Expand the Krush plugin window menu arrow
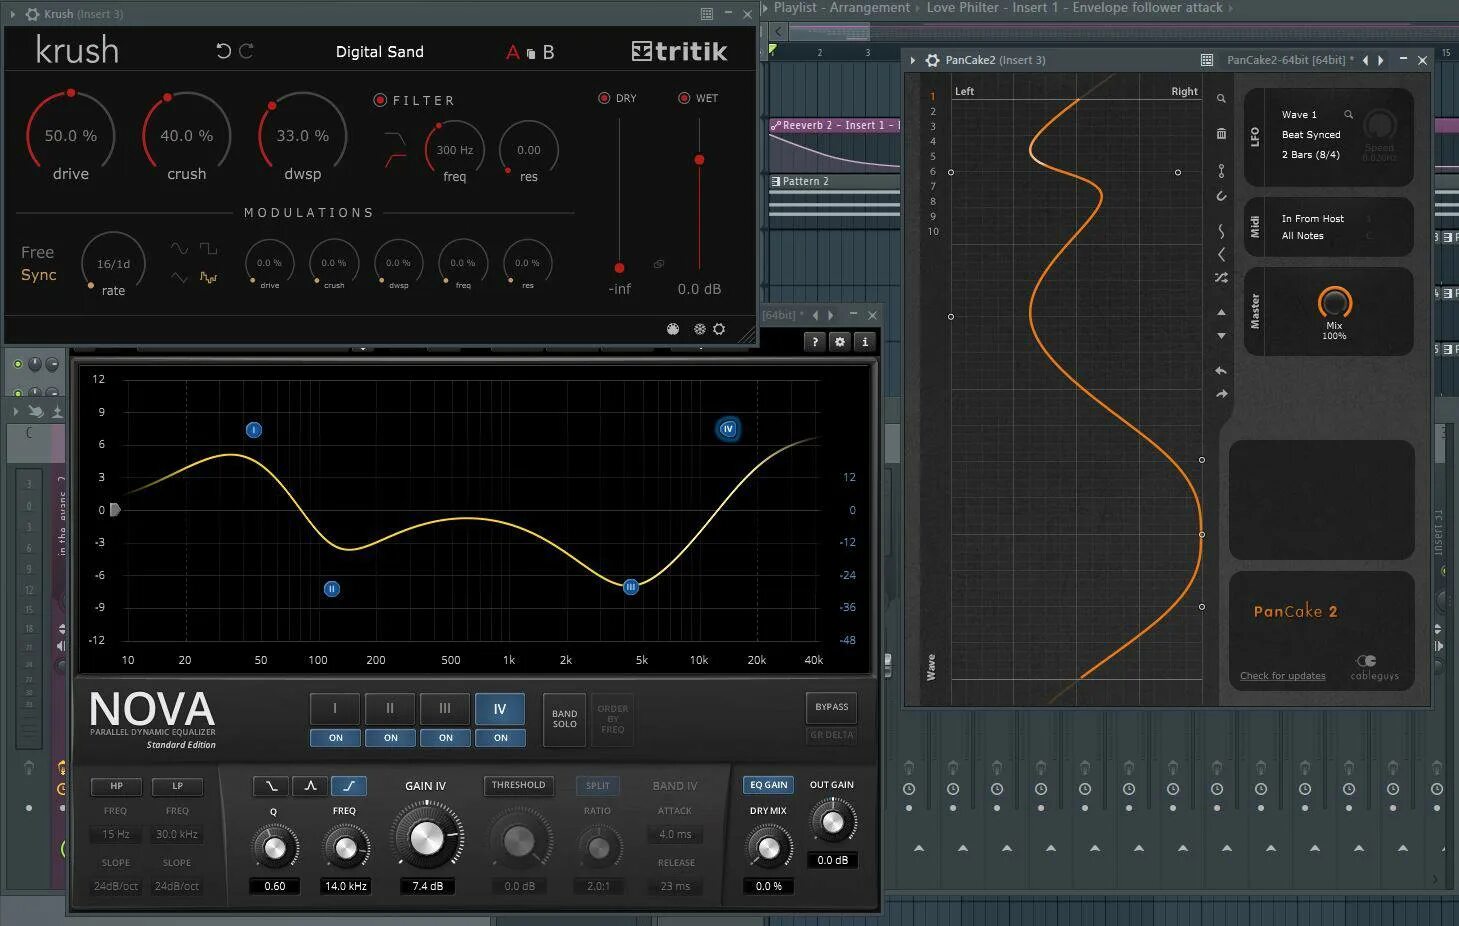1459x926 pixels. (x=14, y=14)
